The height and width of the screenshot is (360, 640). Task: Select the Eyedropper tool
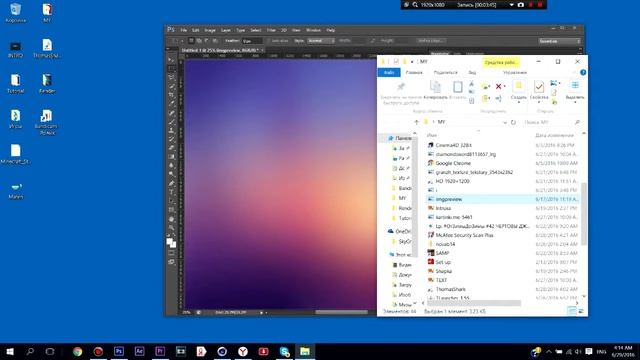(171, 104)
